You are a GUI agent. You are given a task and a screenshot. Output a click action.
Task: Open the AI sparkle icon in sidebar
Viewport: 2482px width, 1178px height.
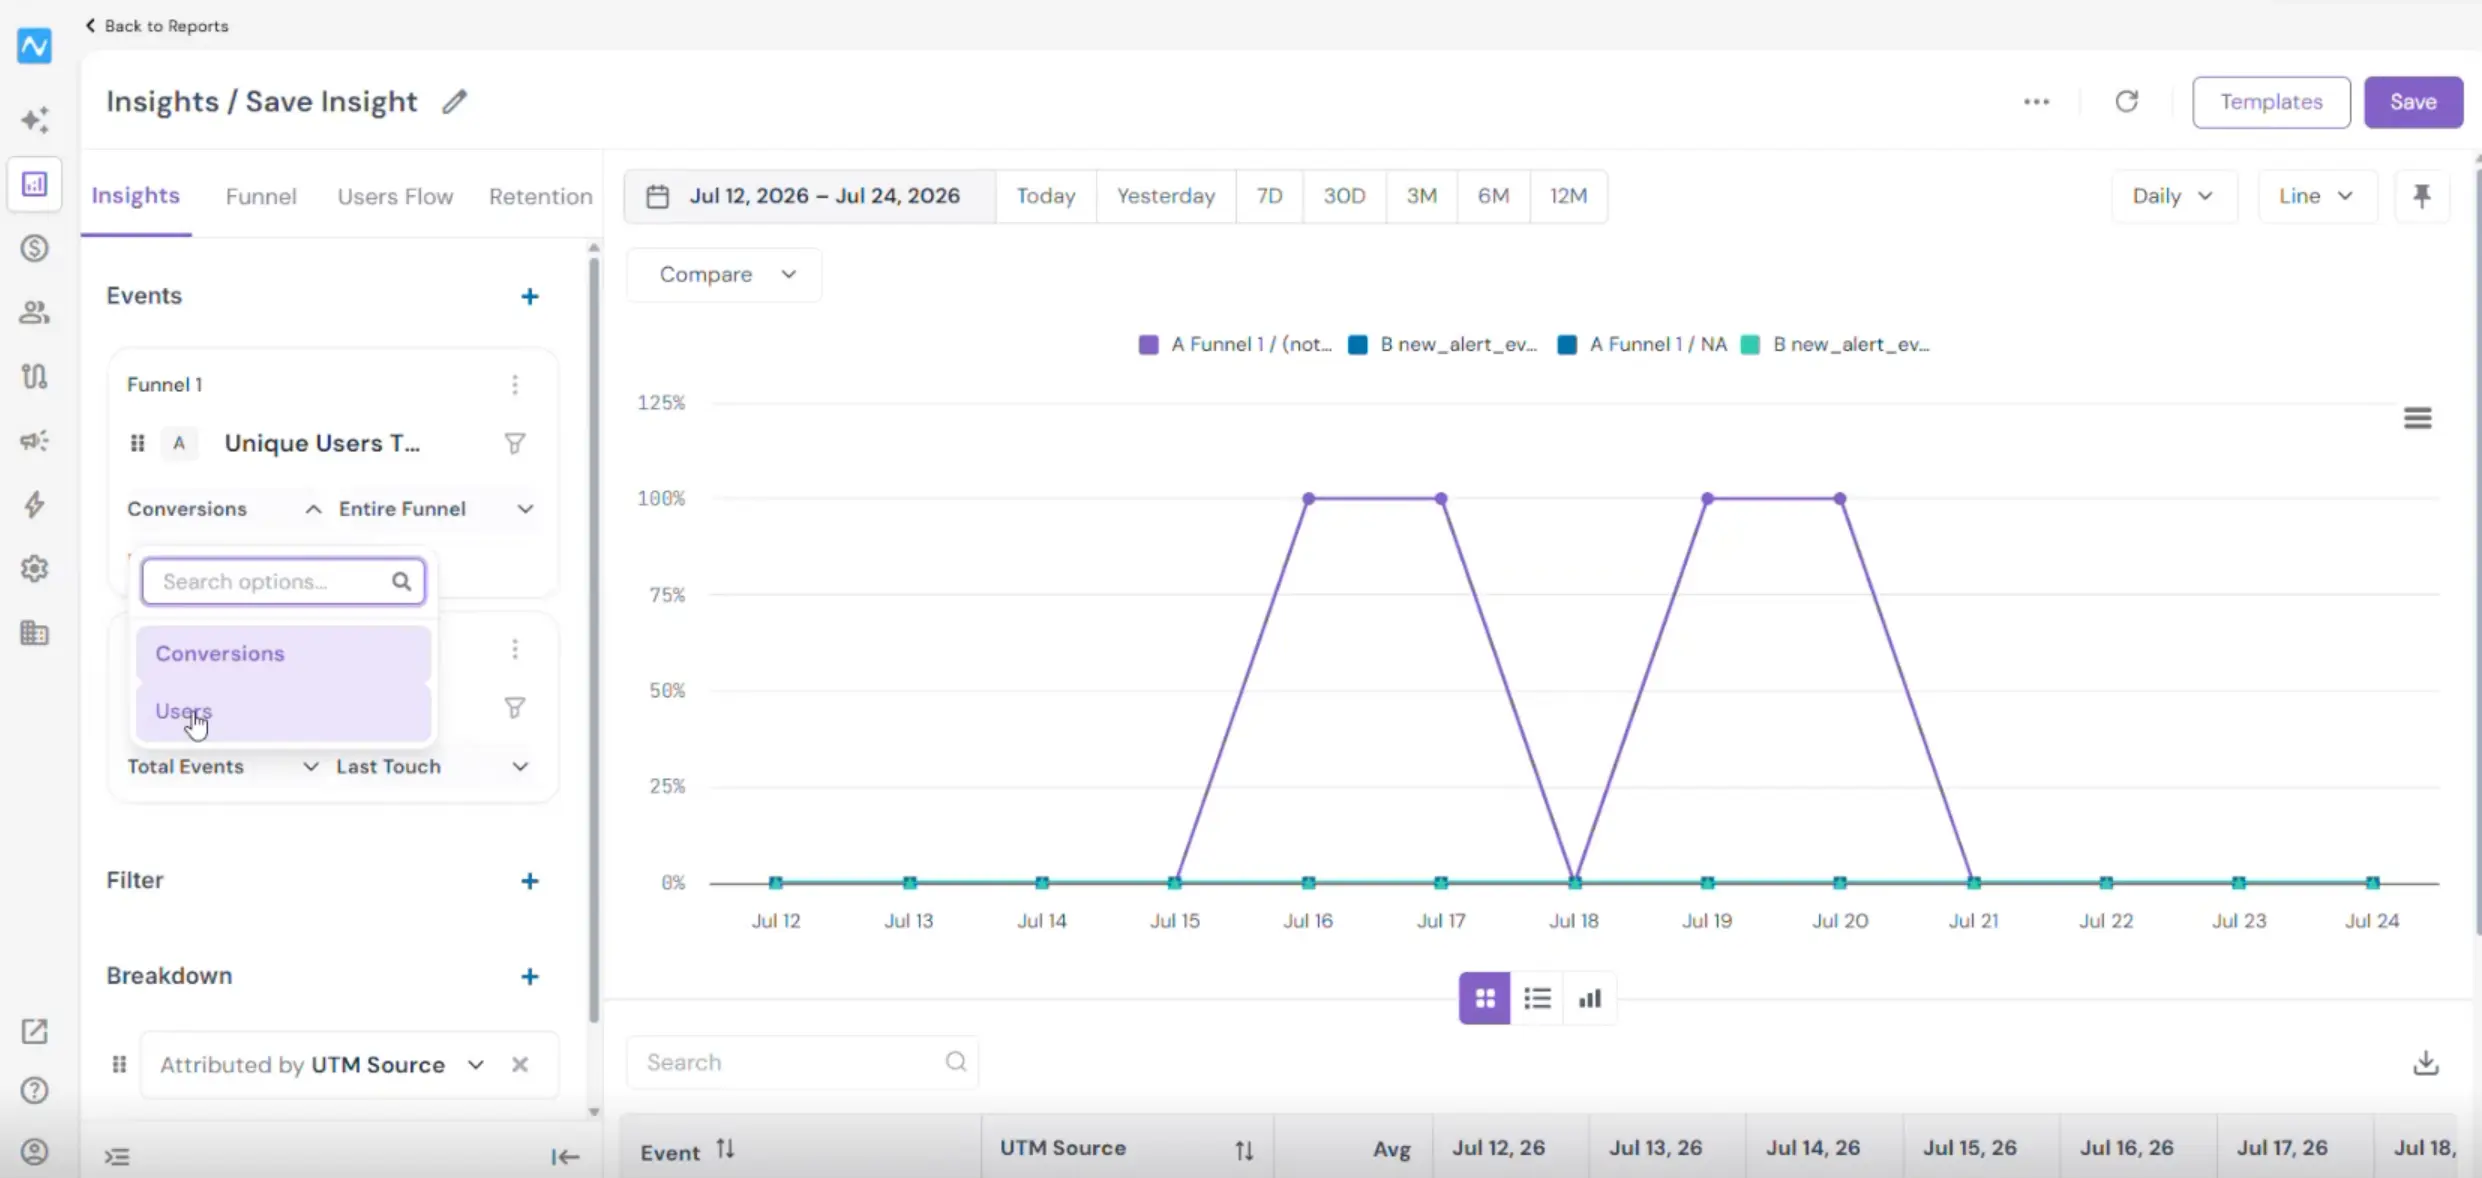tap(35, 120)
